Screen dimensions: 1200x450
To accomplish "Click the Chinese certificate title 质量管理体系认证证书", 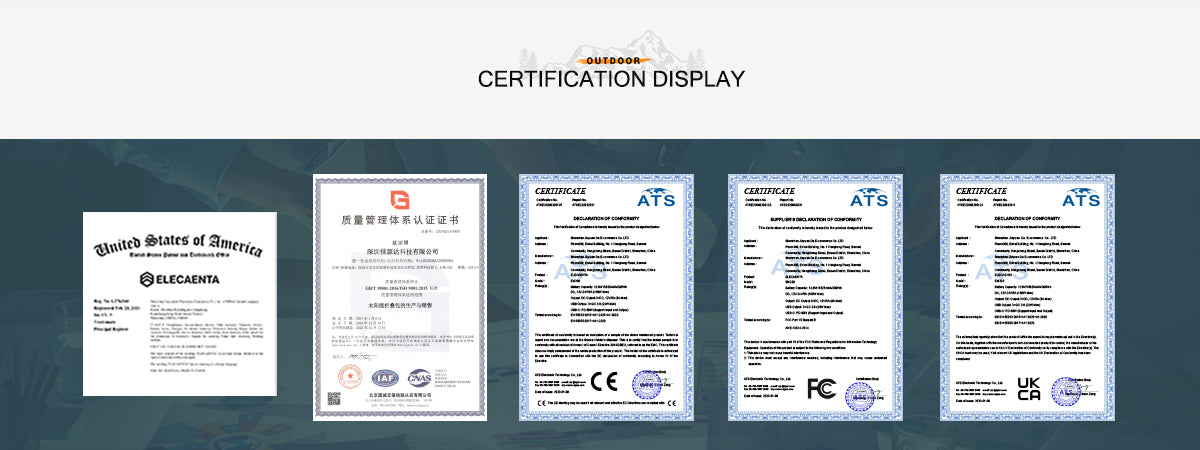I will [400, 219].
